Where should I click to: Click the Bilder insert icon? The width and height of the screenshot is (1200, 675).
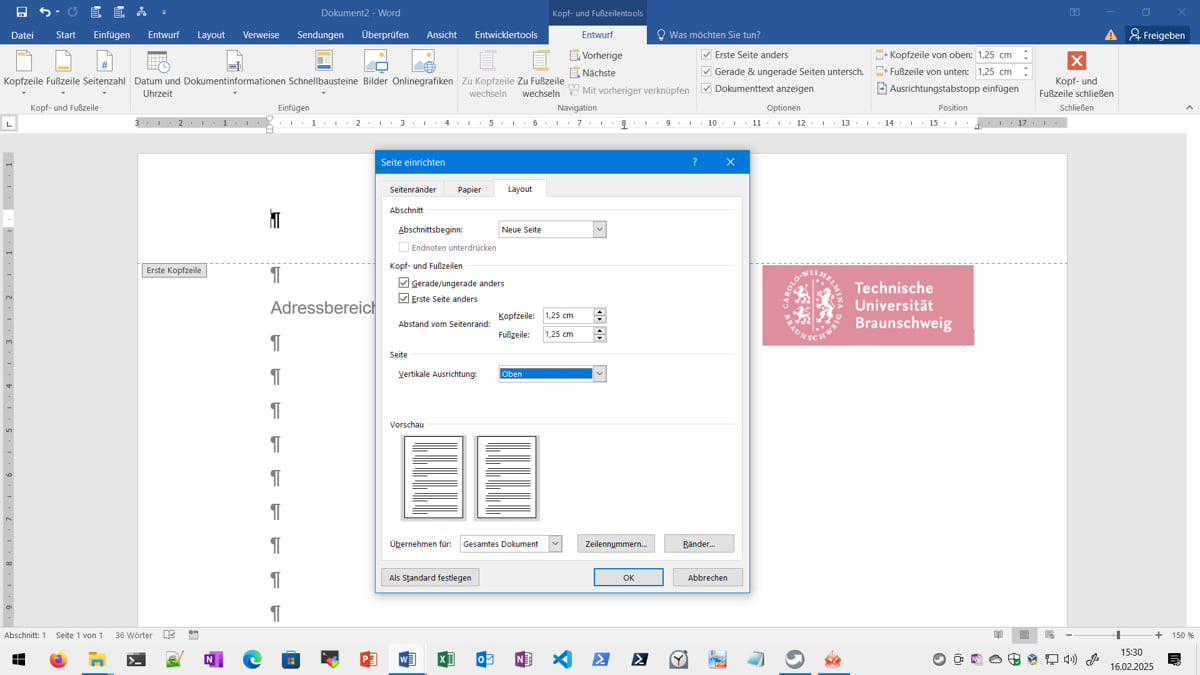coord(375,68)
